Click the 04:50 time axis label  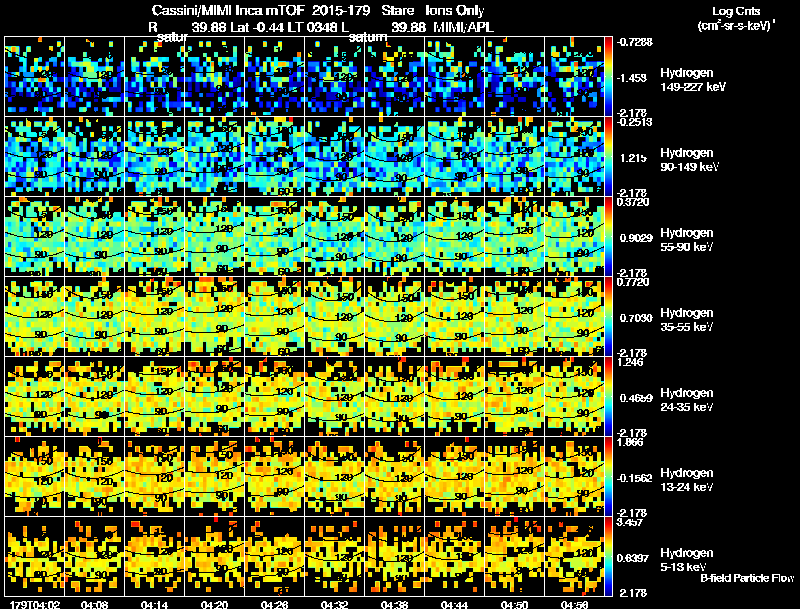pos(514,604)
